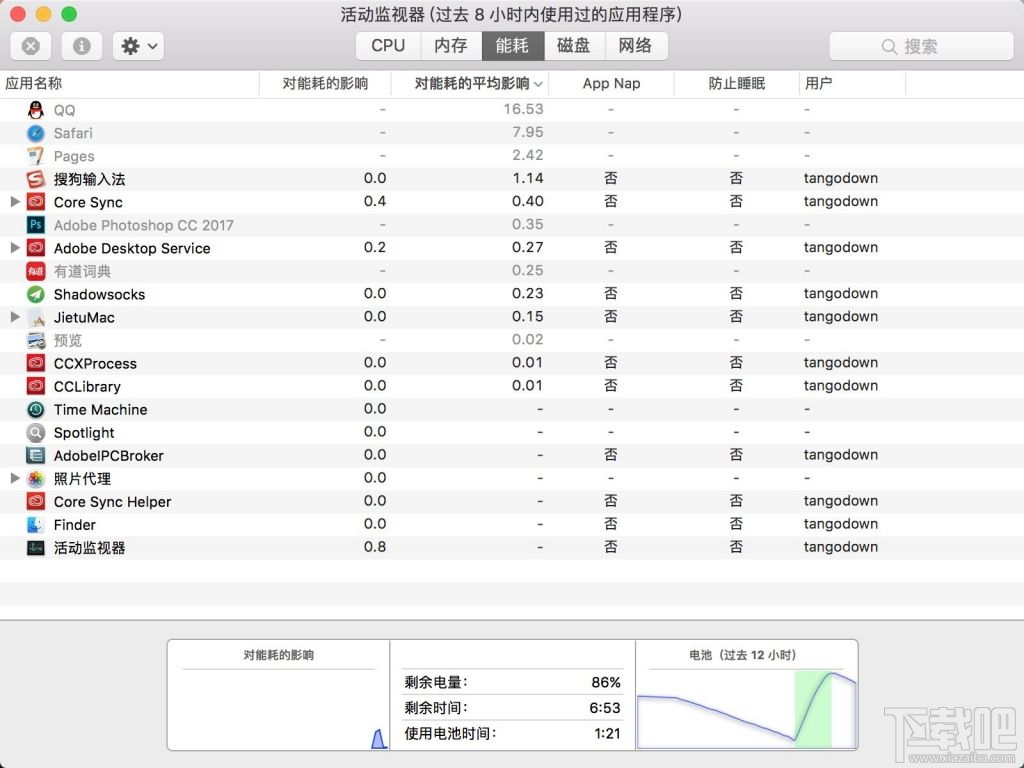Open process info with the i button
The width and height of the screenshot is (1024, 768).
[x=81, y=45]
